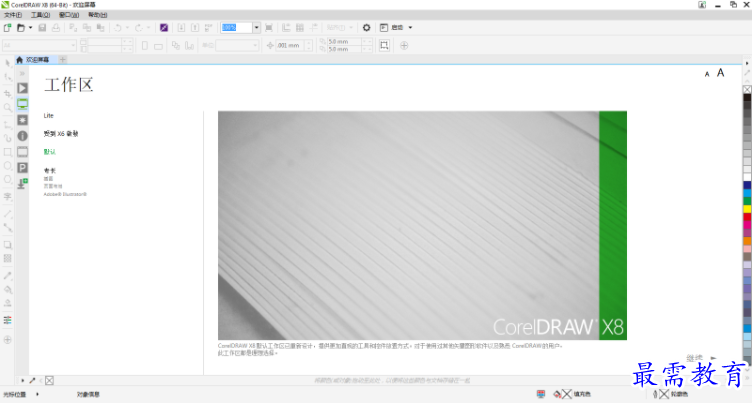Select the Text tool in toolbox
754x406 pixels.
coord(7,196)
